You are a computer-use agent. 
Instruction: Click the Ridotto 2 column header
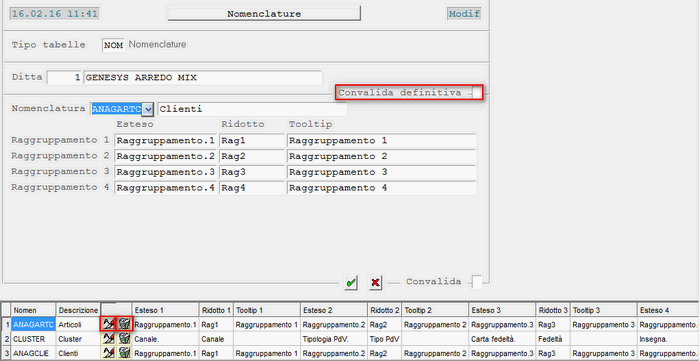(x=385, y=310)
